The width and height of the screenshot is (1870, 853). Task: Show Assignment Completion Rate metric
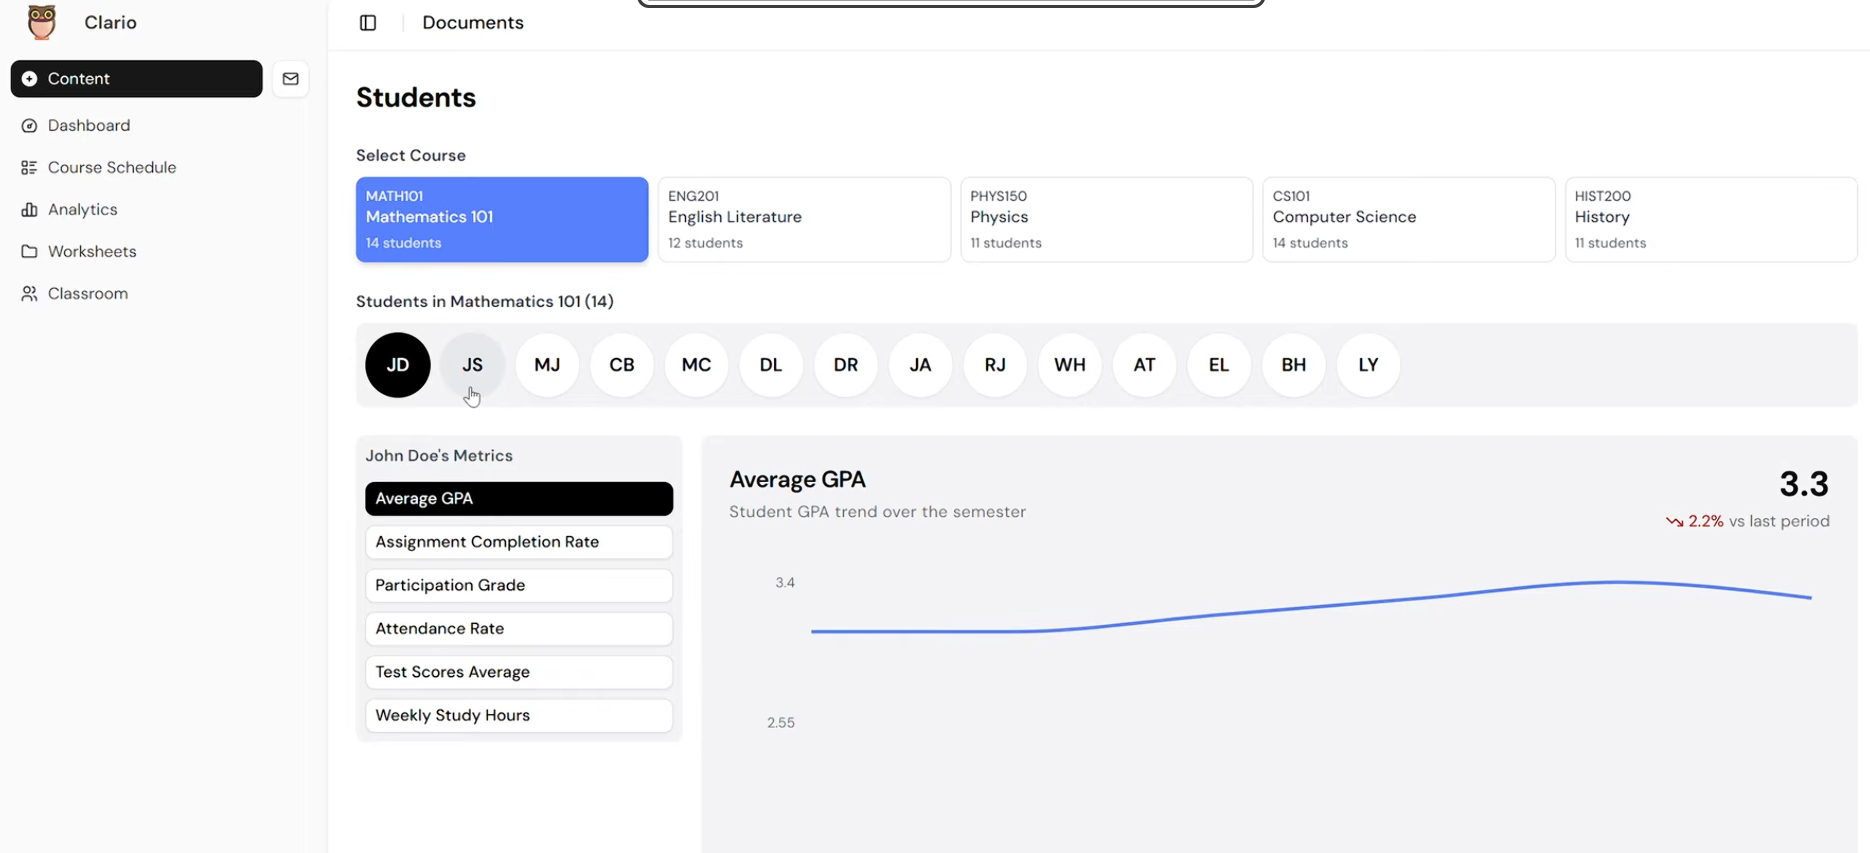[519, 542]
